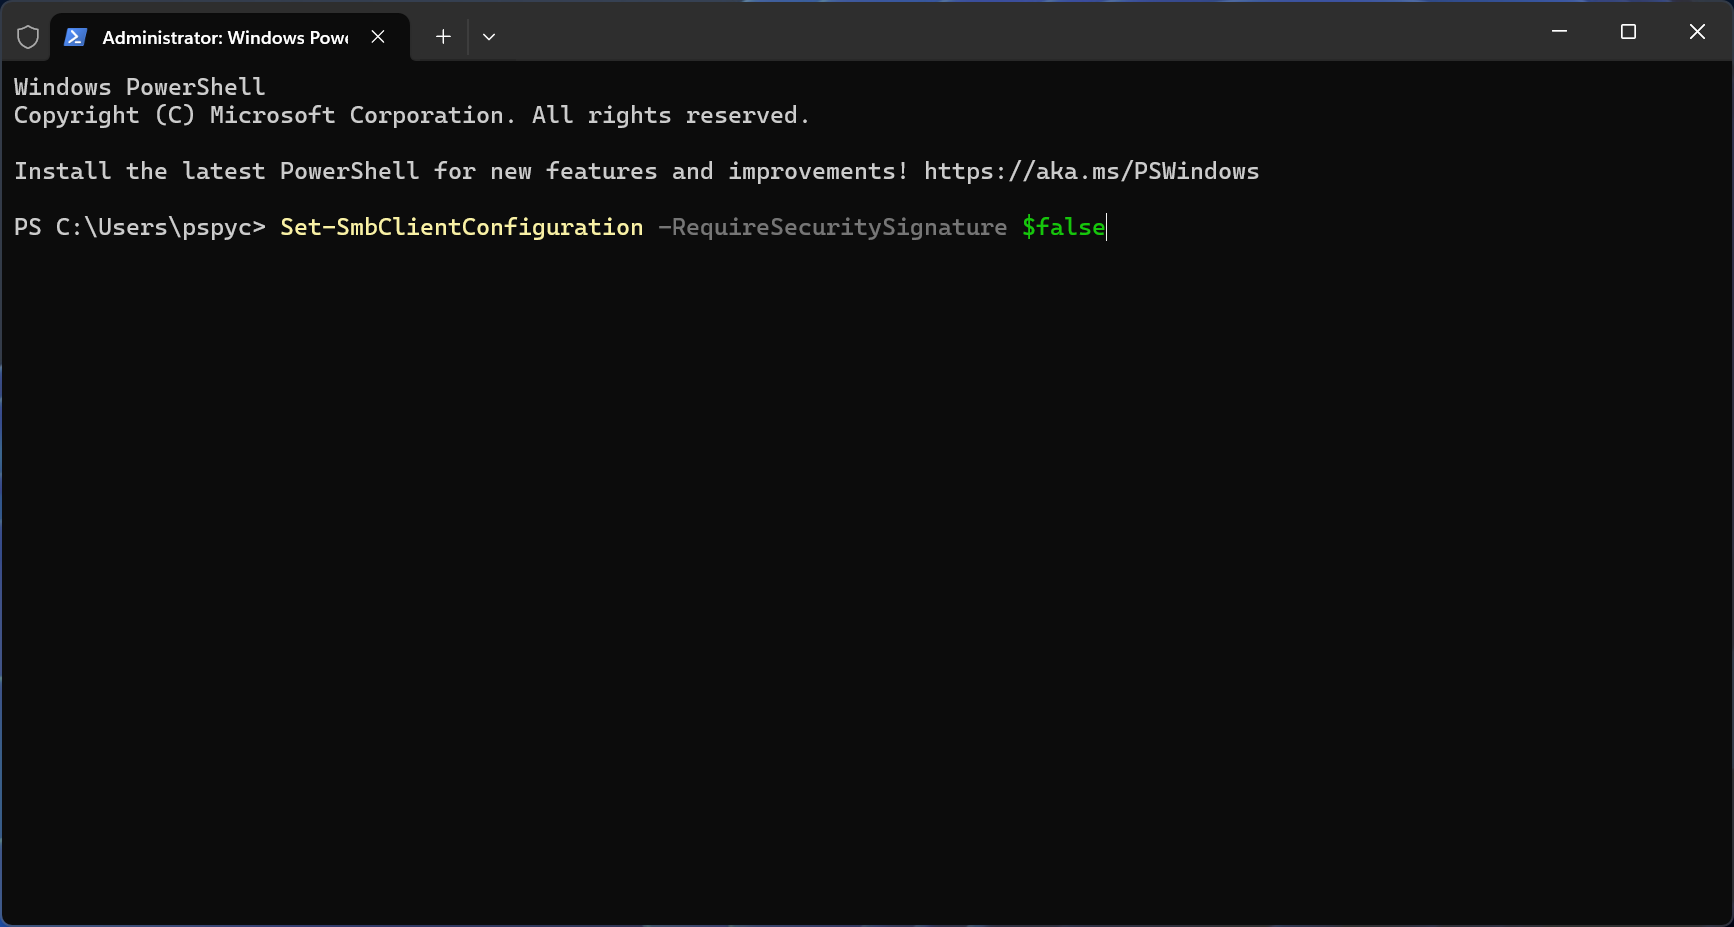This screenshot has height=927, width=1734.
Task: Click the shield icon at top-left
Action: tap(28, 36)
